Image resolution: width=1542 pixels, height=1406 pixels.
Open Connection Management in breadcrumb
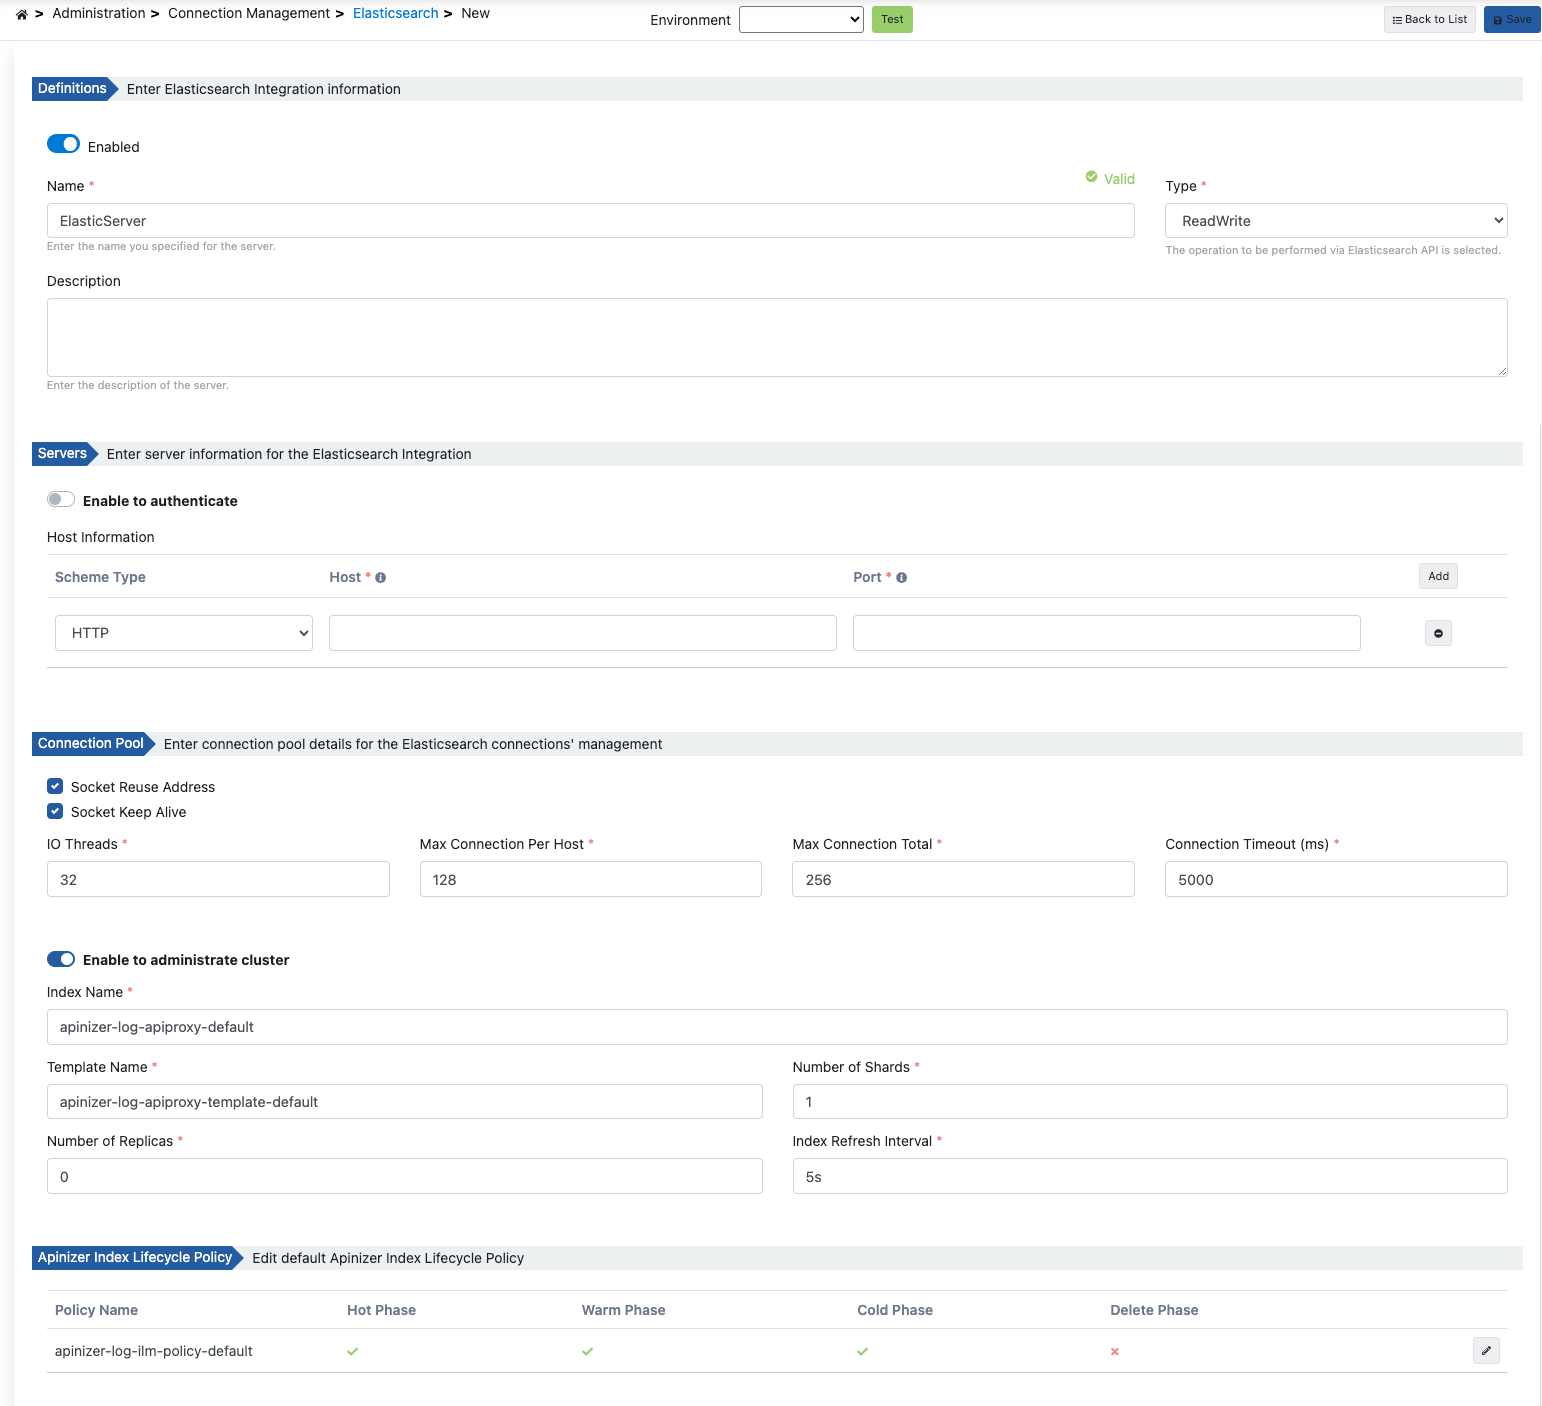click(248, 14)
